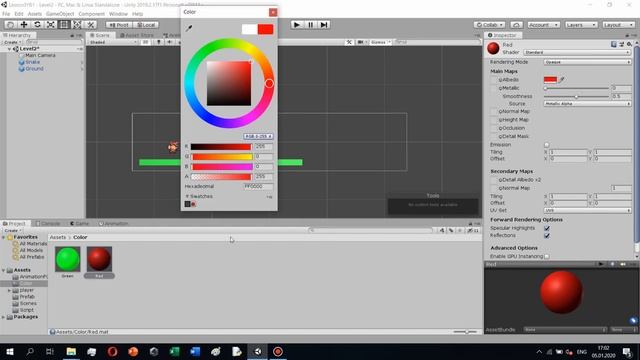
Task: Collapse the Level2 scene in Hierarchy
Action: pyautogui.click(x=9, y=49)
